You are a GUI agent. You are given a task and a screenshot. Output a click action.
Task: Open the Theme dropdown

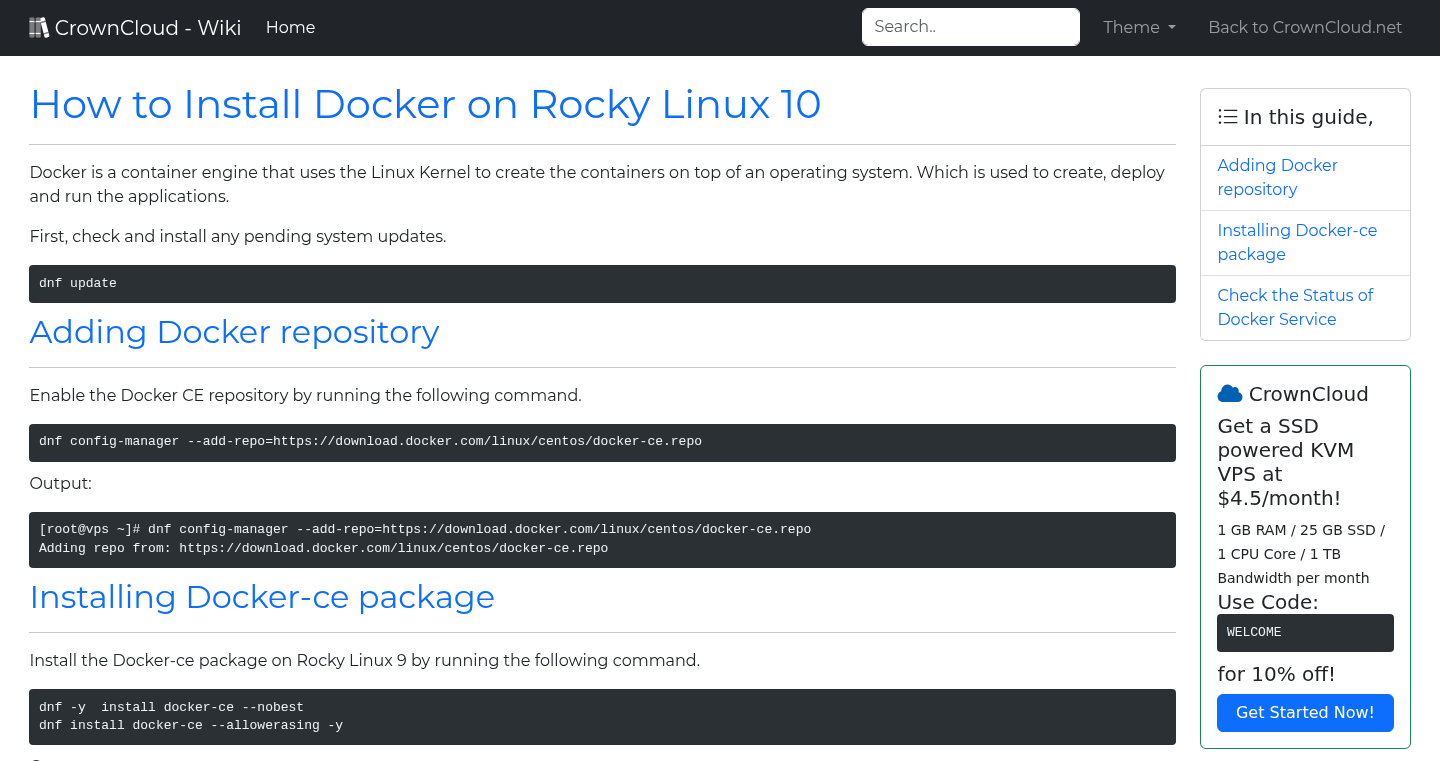1138,27
